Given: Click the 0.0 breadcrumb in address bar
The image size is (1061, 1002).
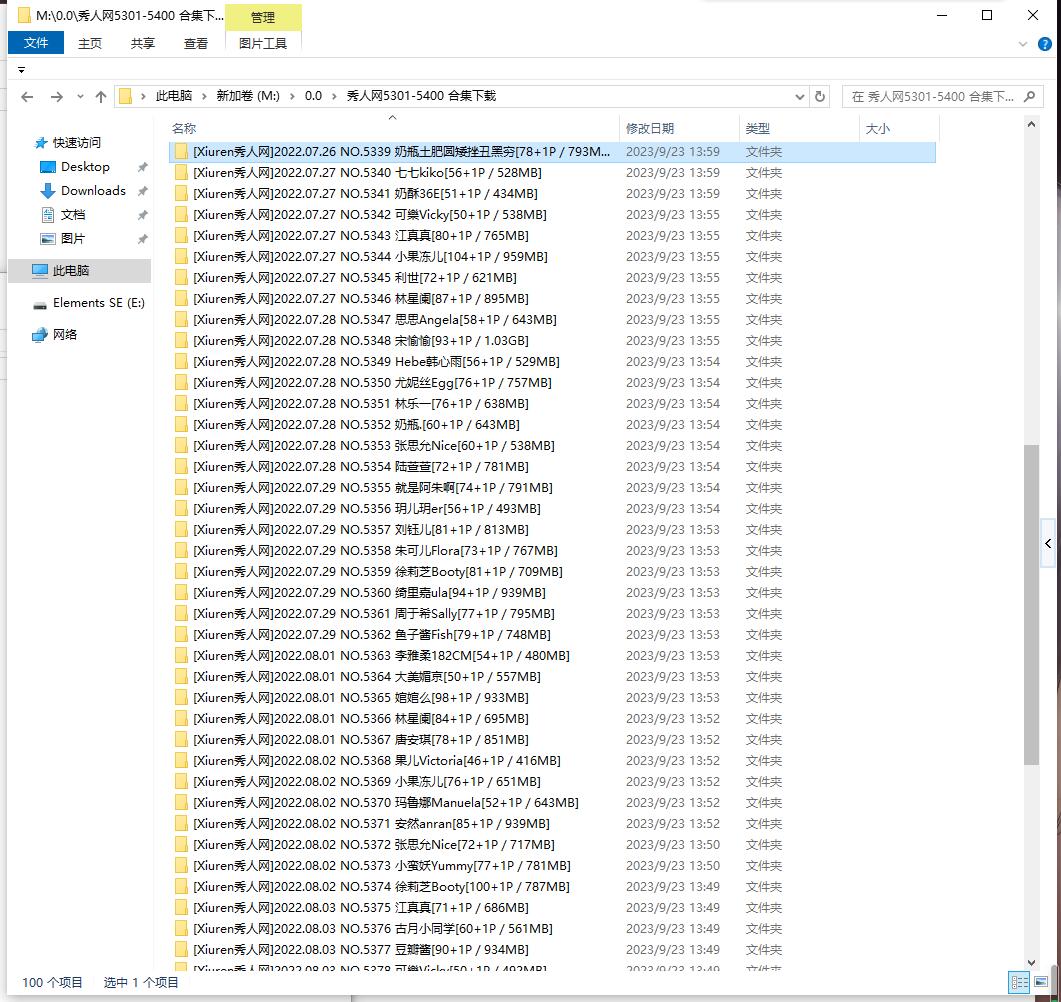Looking at the screenshot, I should pyautogui.click(x=313, y=96).
